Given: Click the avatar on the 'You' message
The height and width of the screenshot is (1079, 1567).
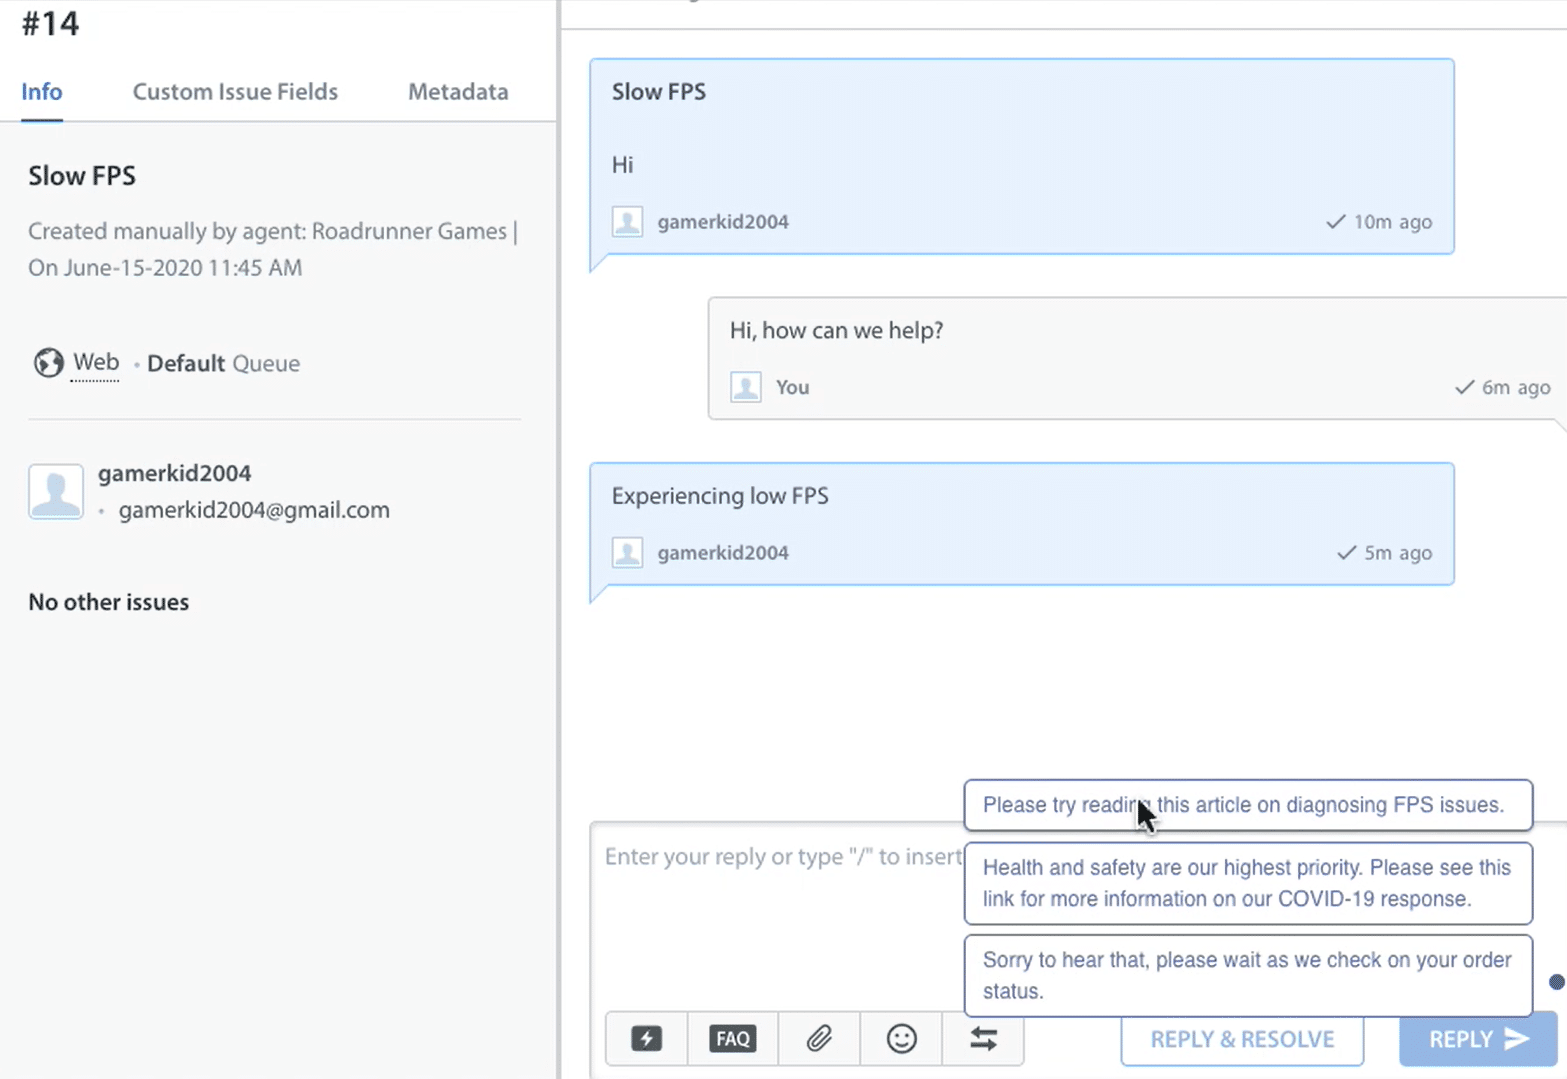Looking at the screenshot, I should click(x=745, y=387).
